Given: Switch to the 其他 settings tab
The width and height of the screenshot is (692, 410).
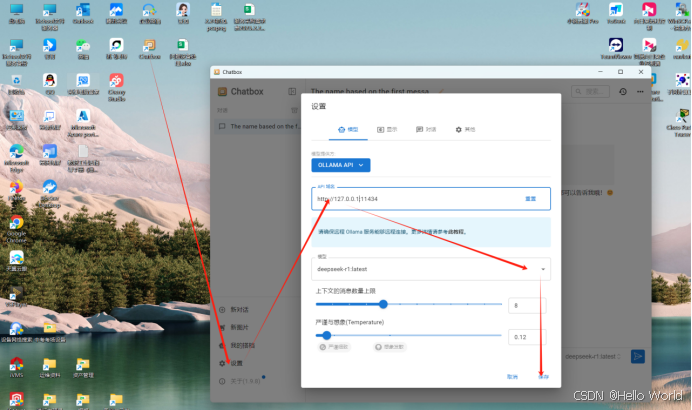Looking at the screenshot, I should (x=465, y=129).
